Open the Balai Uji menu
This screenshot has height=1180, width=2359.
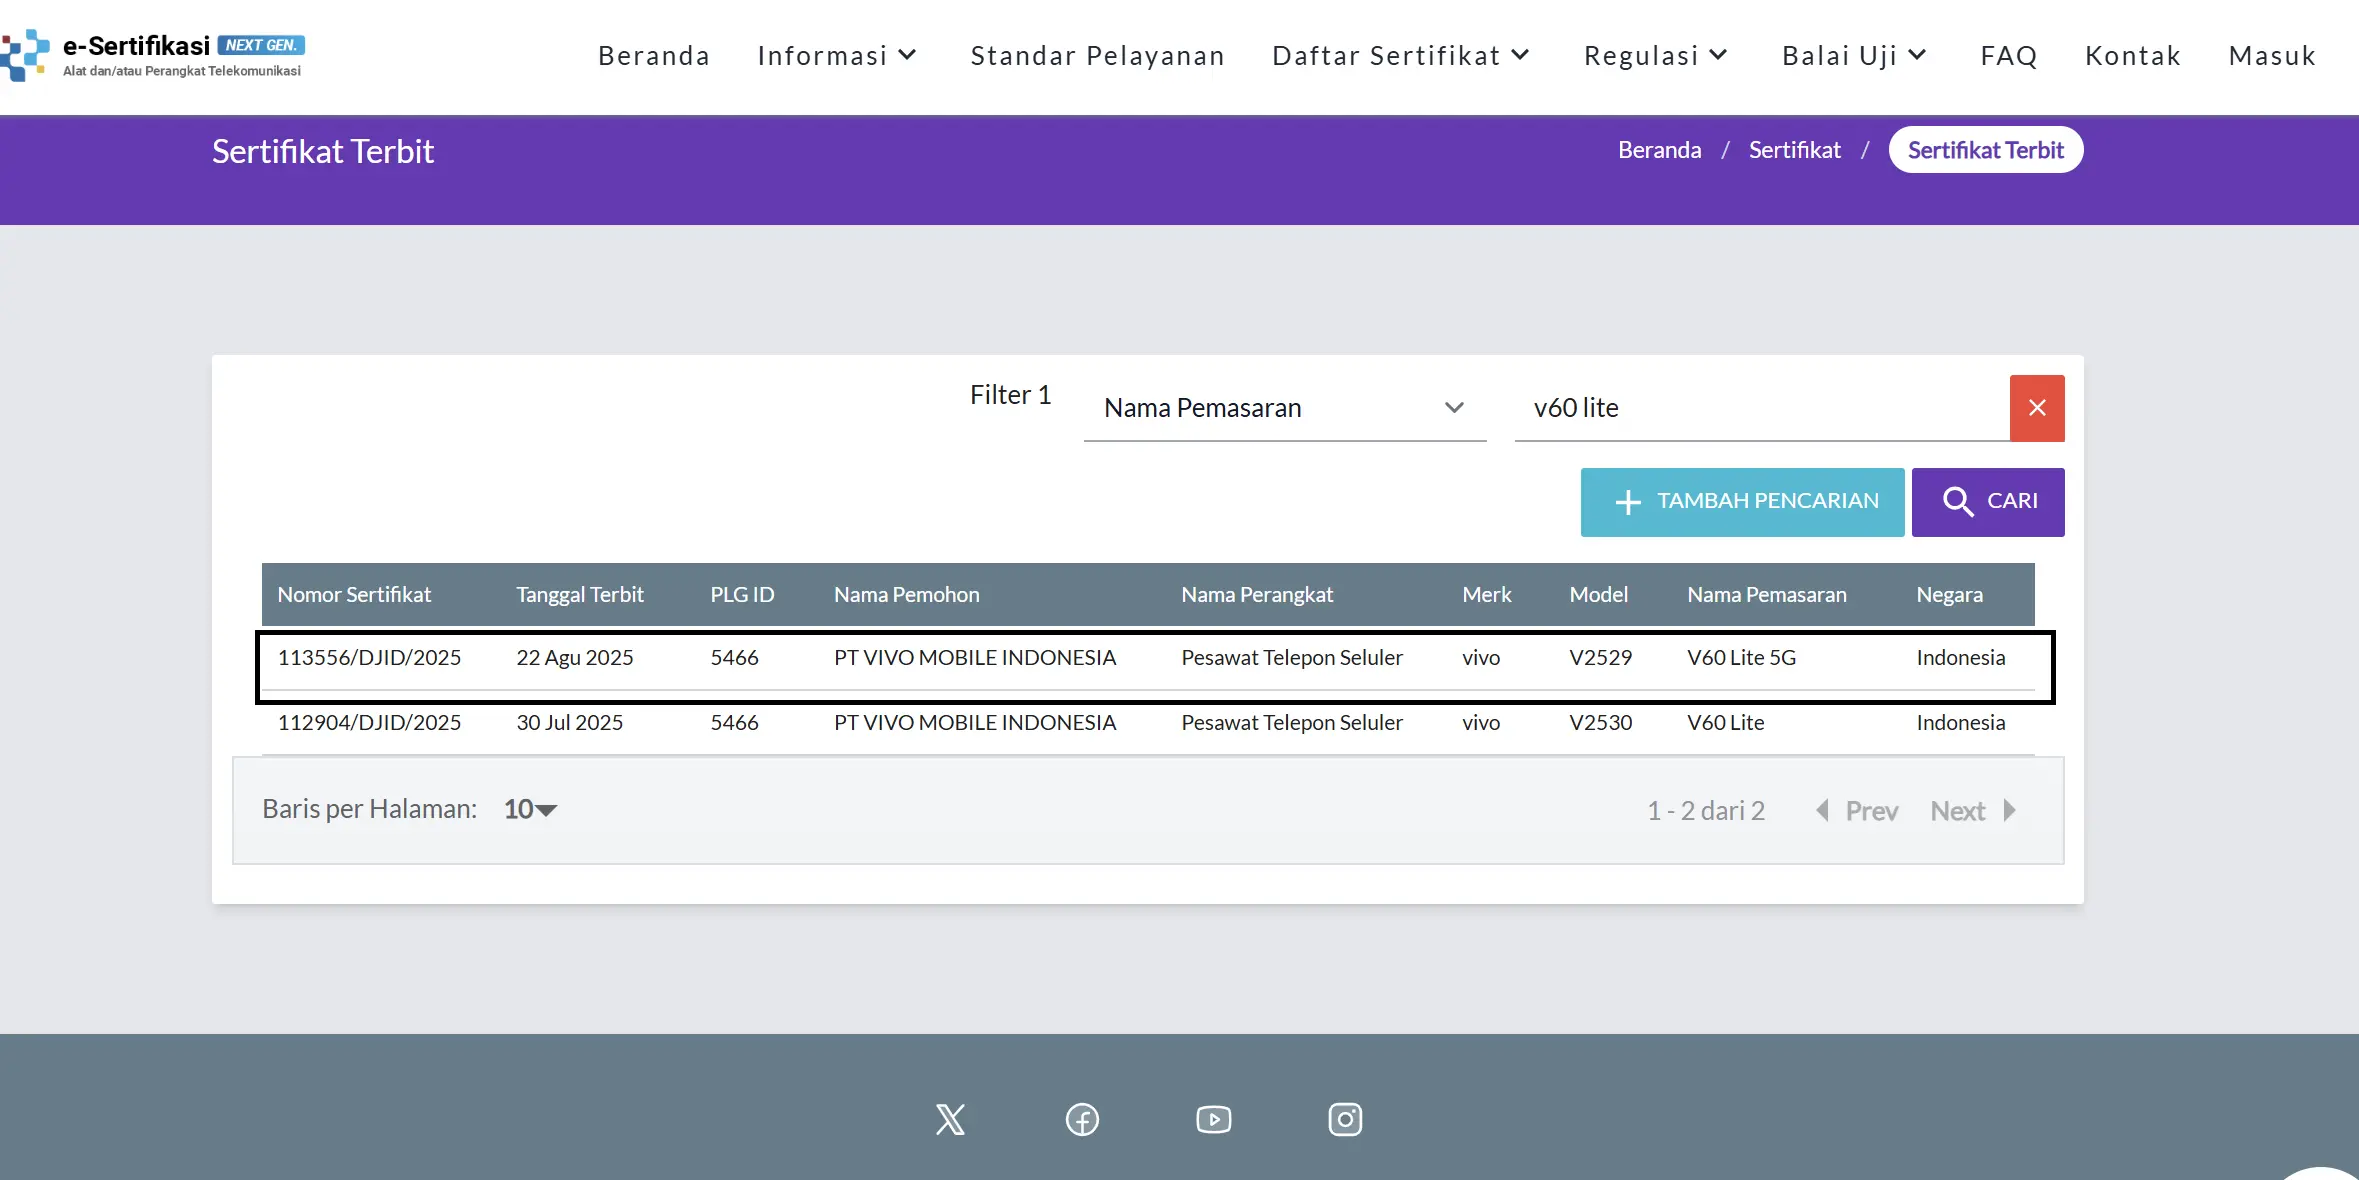[x=1853, y=56]
